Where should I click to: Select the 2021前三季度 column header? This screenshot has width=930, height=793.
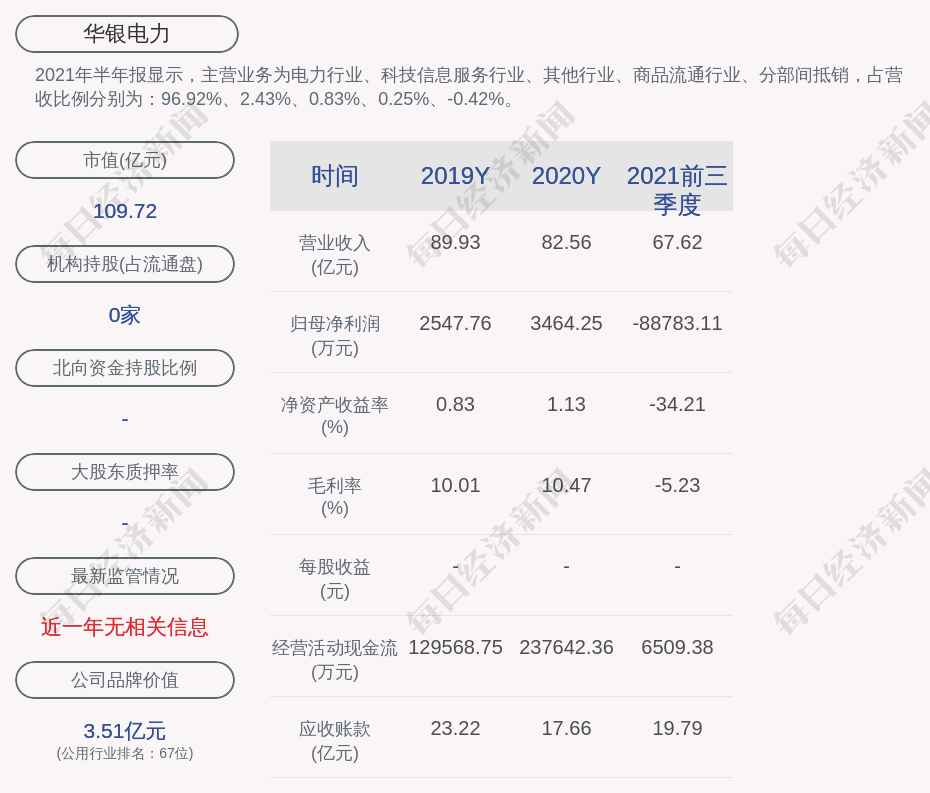tap(677, 190)
